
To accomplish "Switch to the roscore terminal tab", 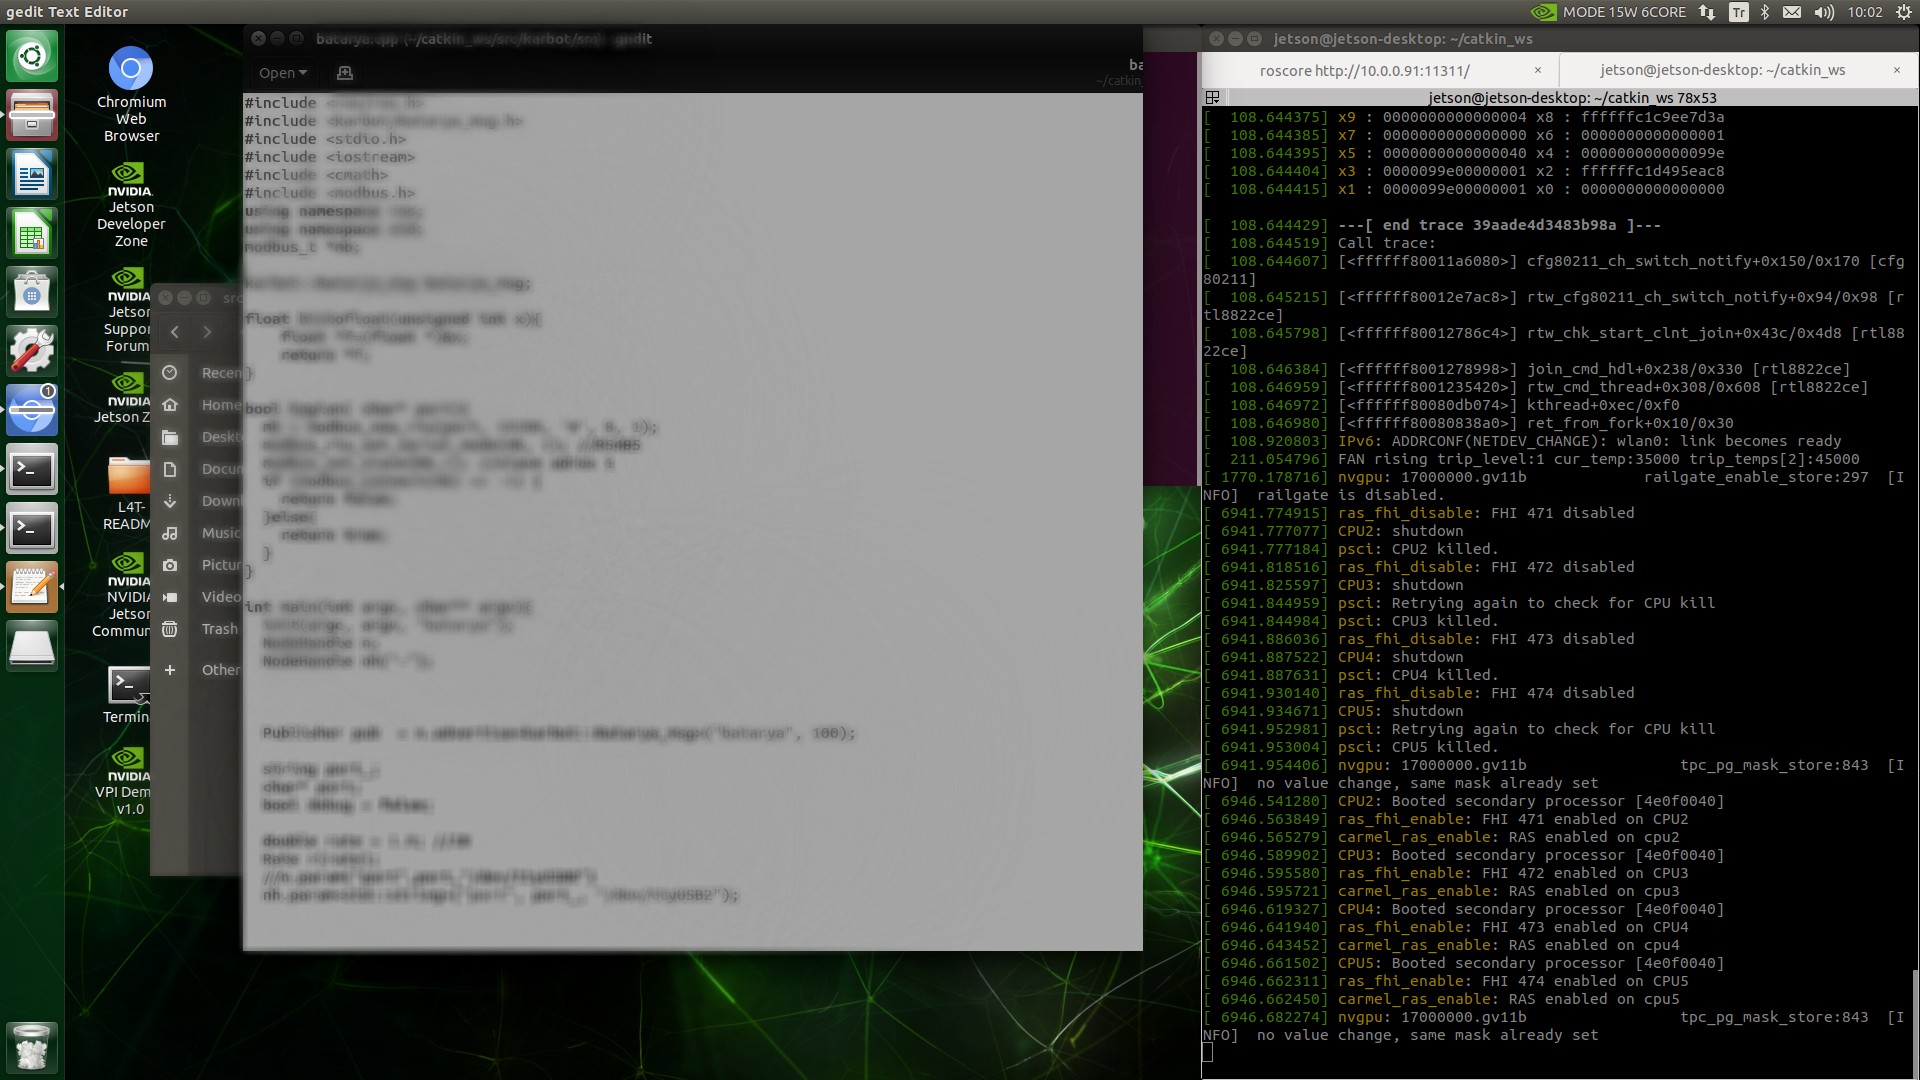I will [1364, 70].
